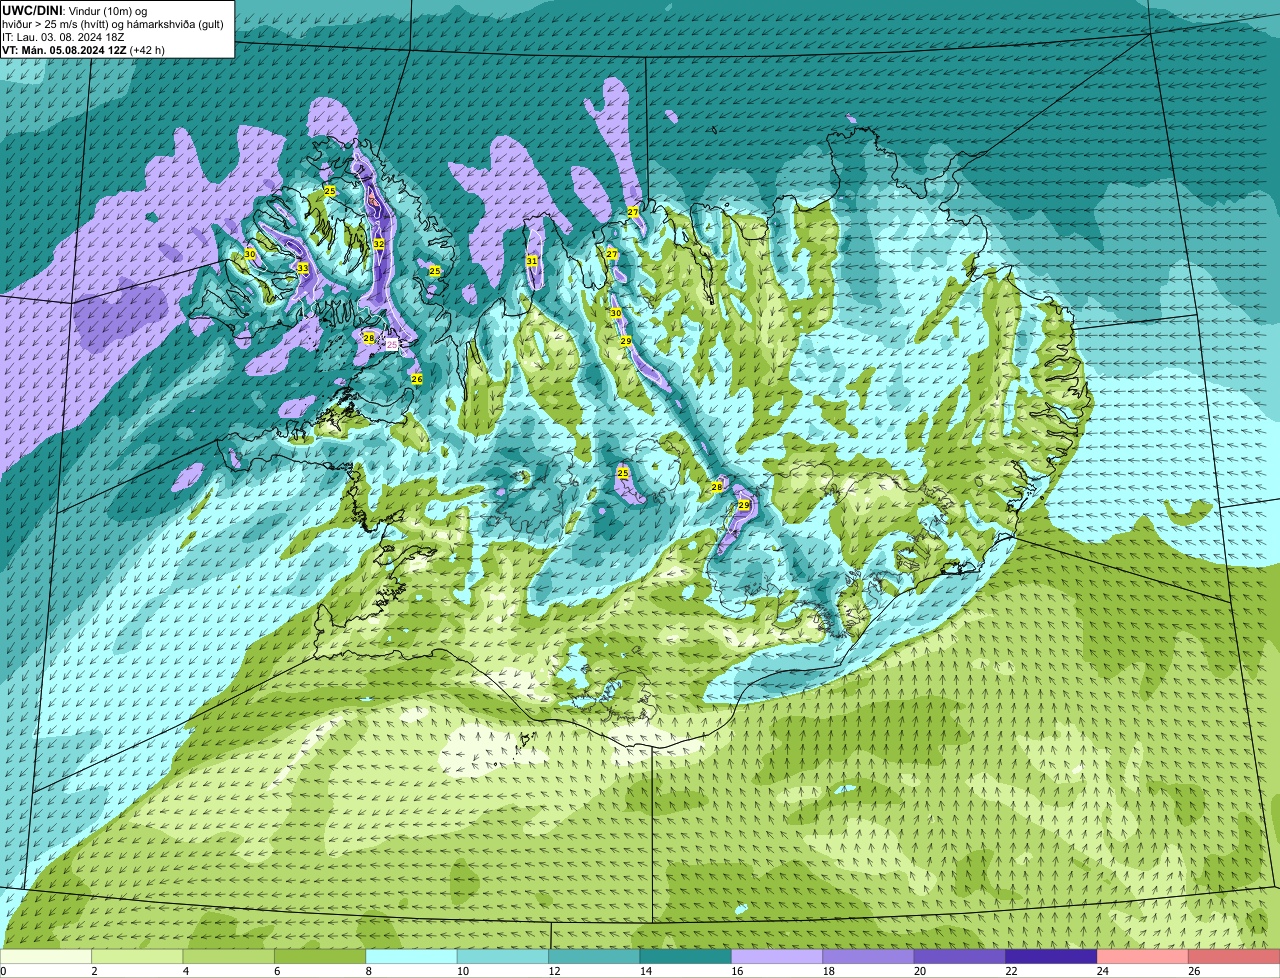Pick the 12–14 m/s teal legend swatch
This screenshot has height=978, width=1280.
[x=595, y=956]
